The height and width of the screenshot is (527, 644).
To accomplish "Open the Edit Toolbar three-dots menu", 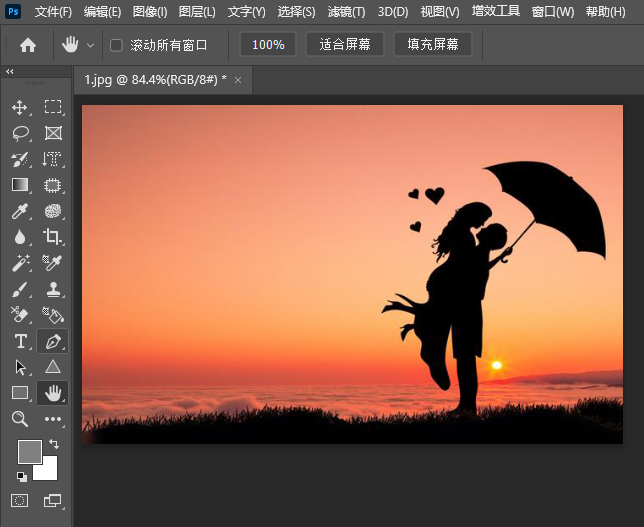I will tap(53, 419).
